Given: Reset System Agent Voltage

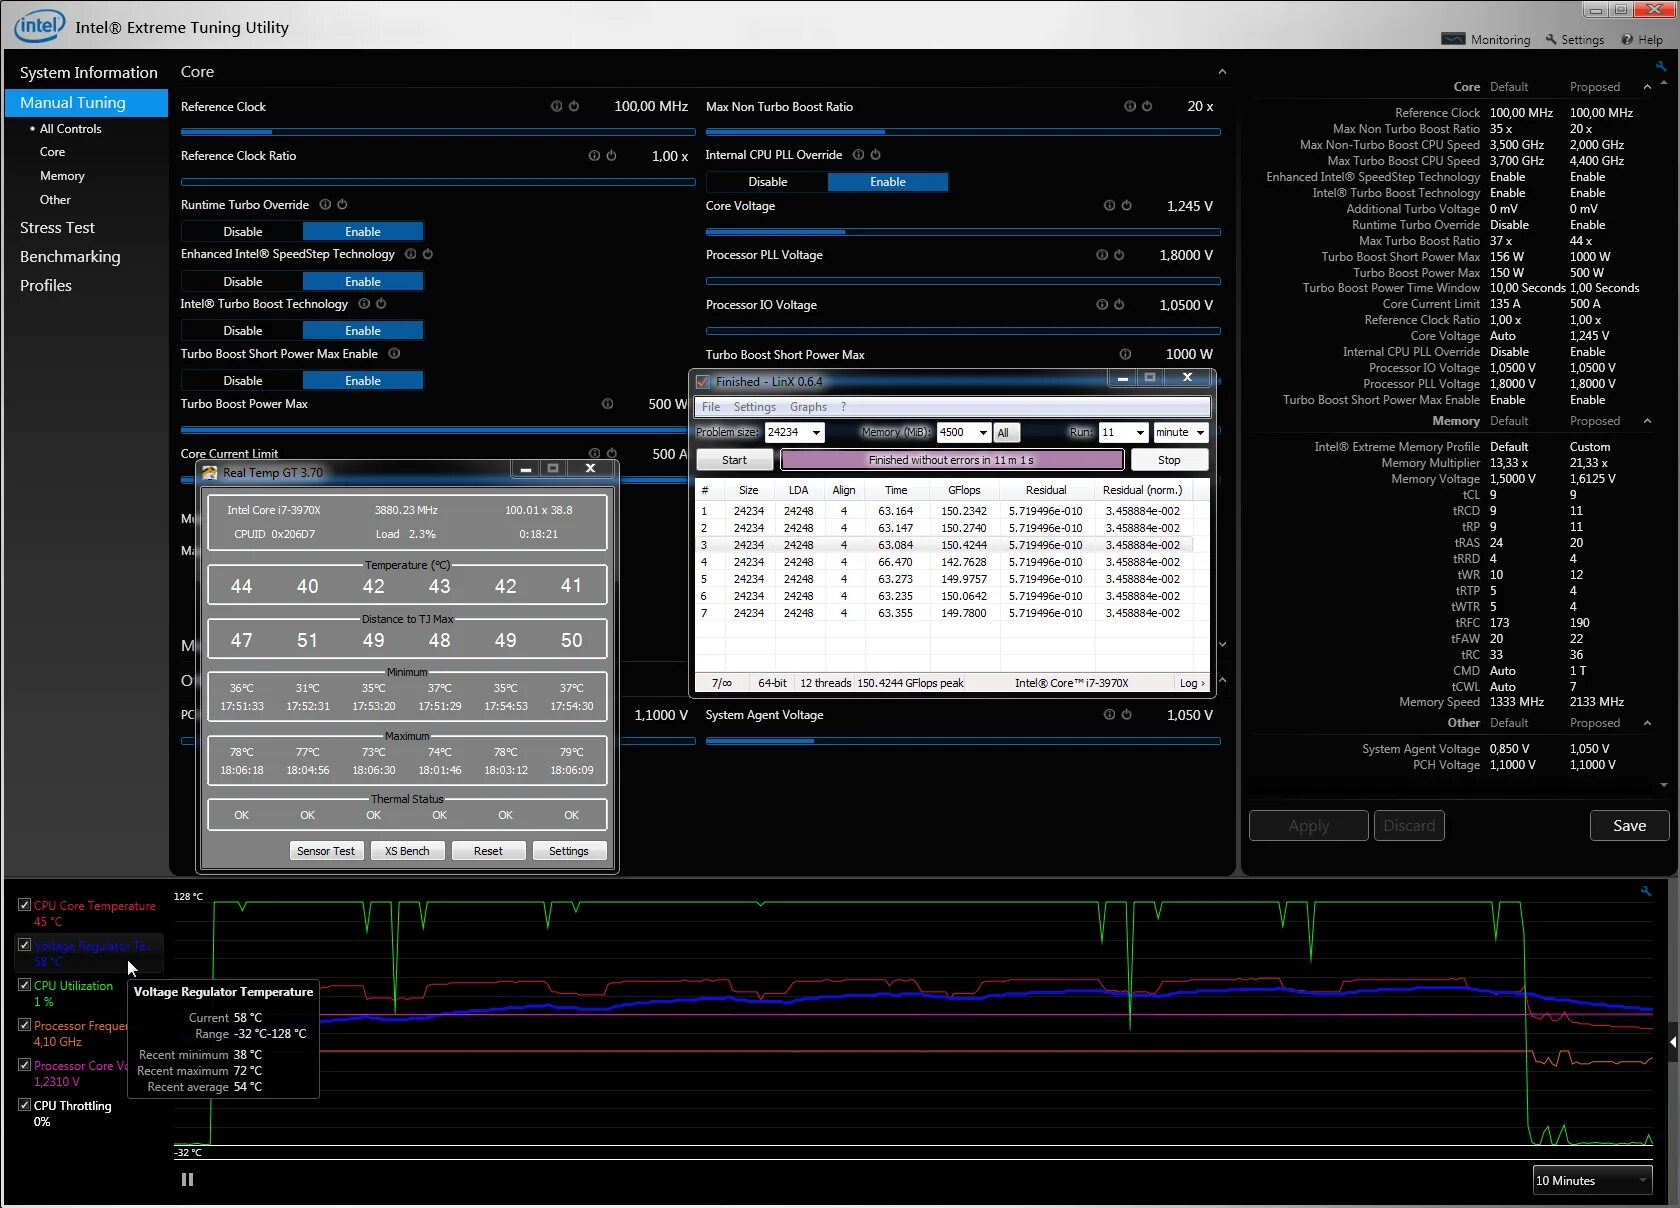Looking at the screenshot, I should click(x=1126, y=715).
